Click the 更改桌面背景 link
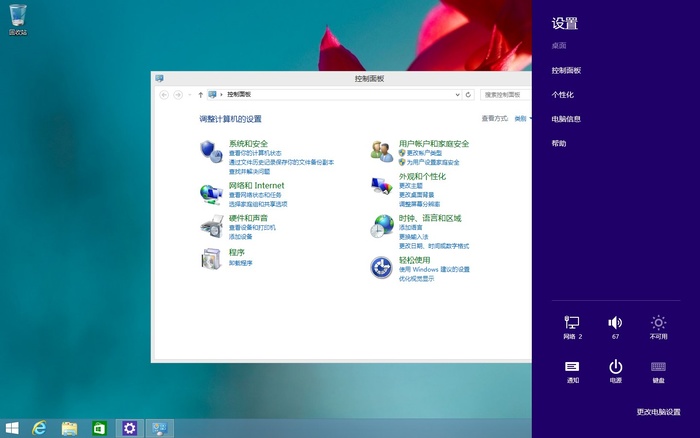Image resolution: width=700 pixels, height=438 pixels. click(419, 195)
